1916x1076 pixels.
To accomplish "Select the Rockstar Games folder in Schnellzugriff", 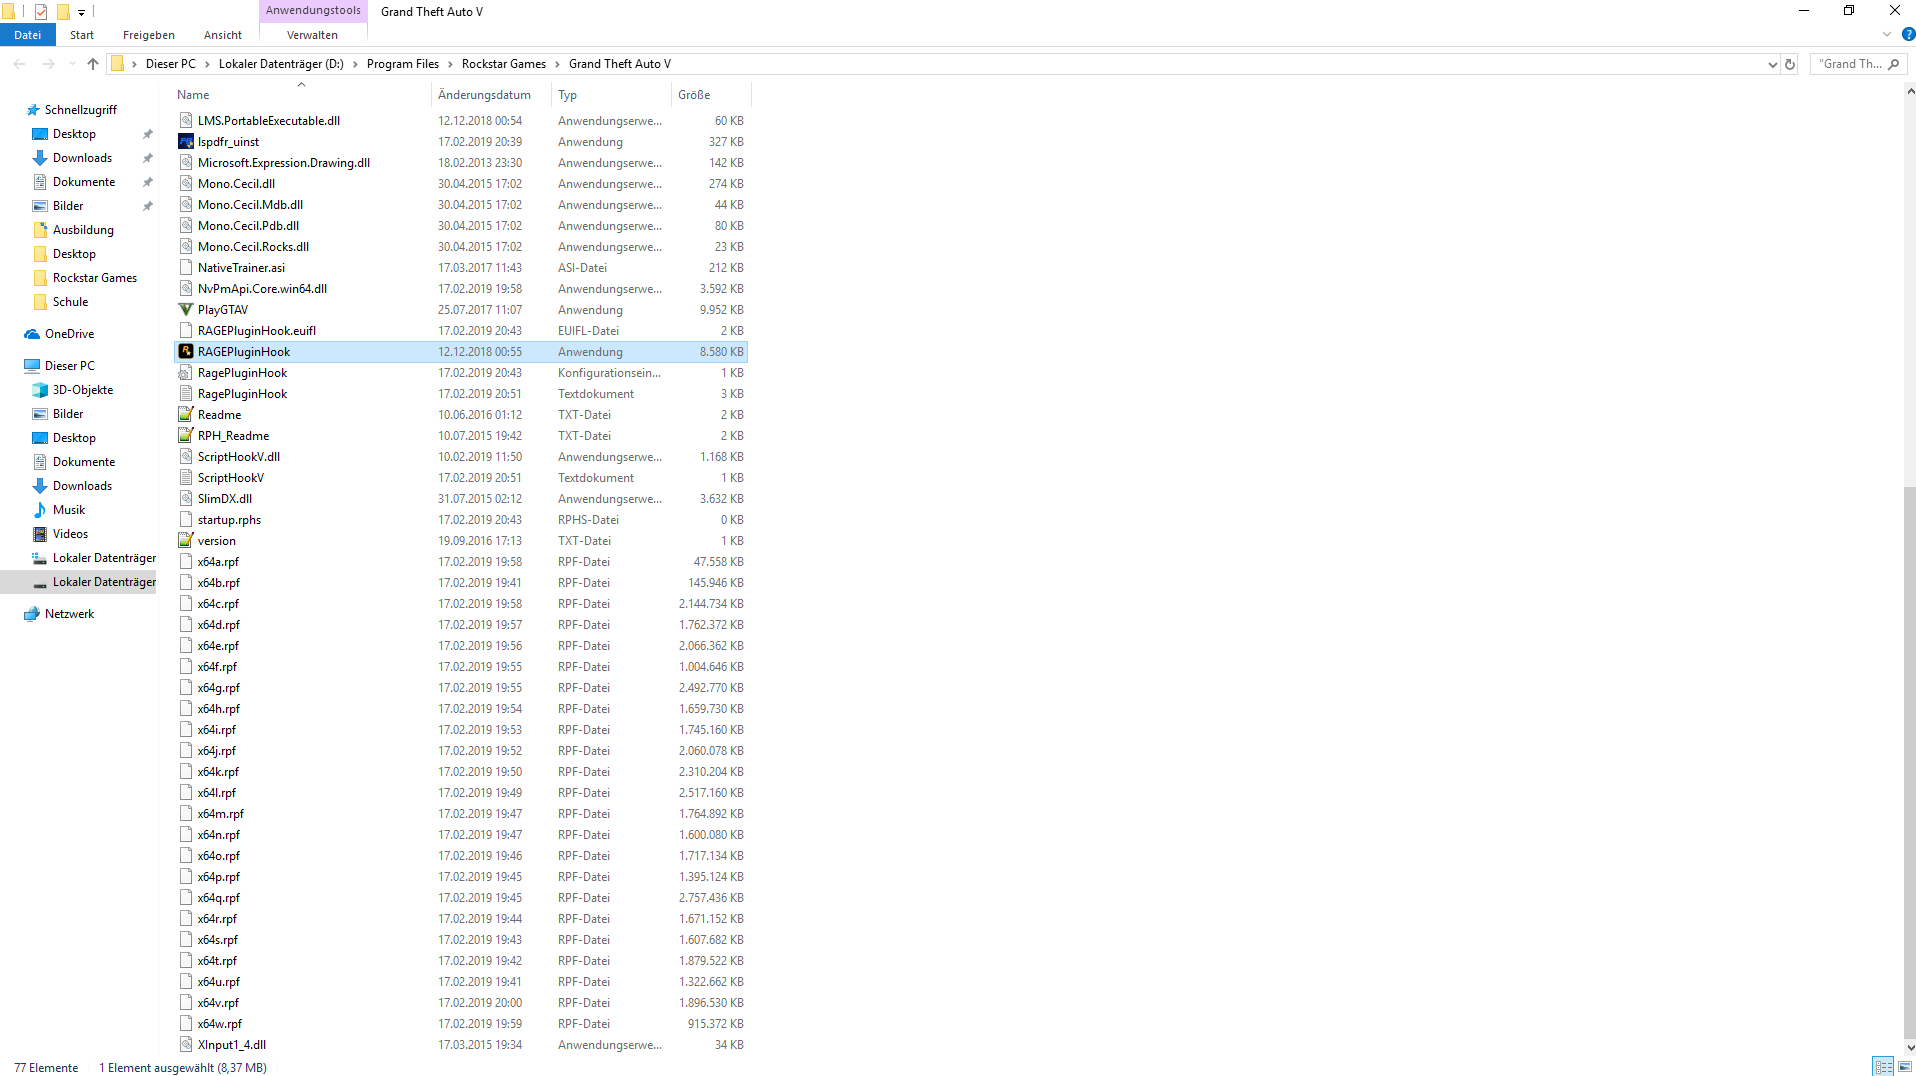I will coord(95,278).
